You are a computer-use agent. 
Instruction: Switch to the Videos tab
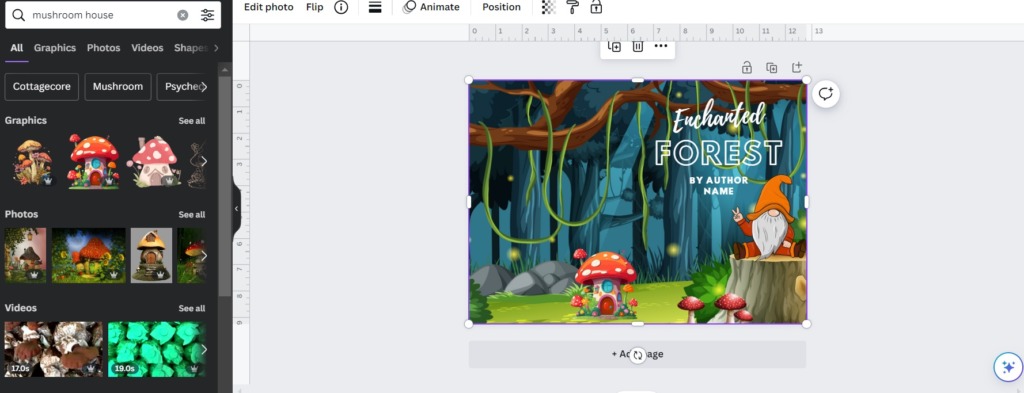[147, 48]
